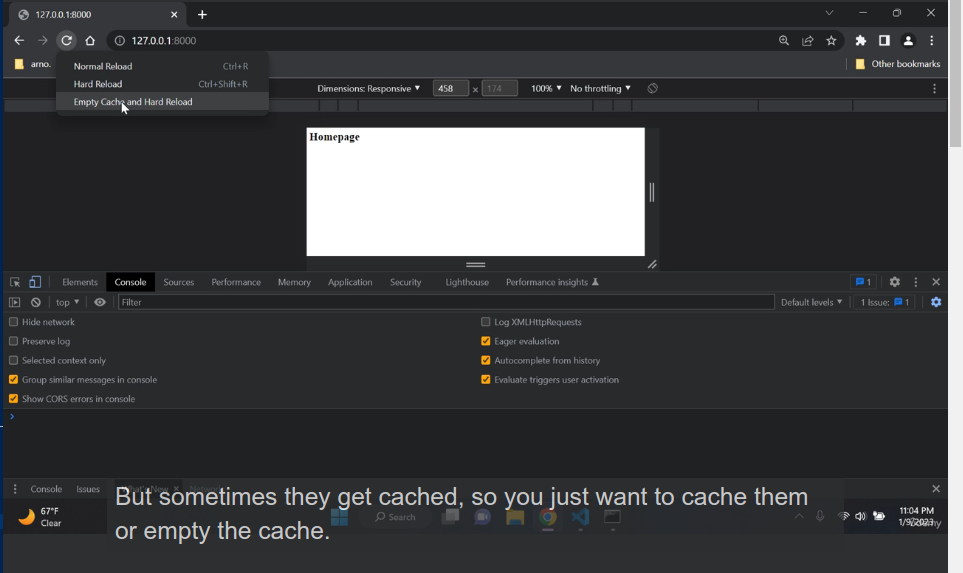Open Dimensions Responsive dropdown
Viewport: 963px width, 573px height.
(x=368, y=88)
